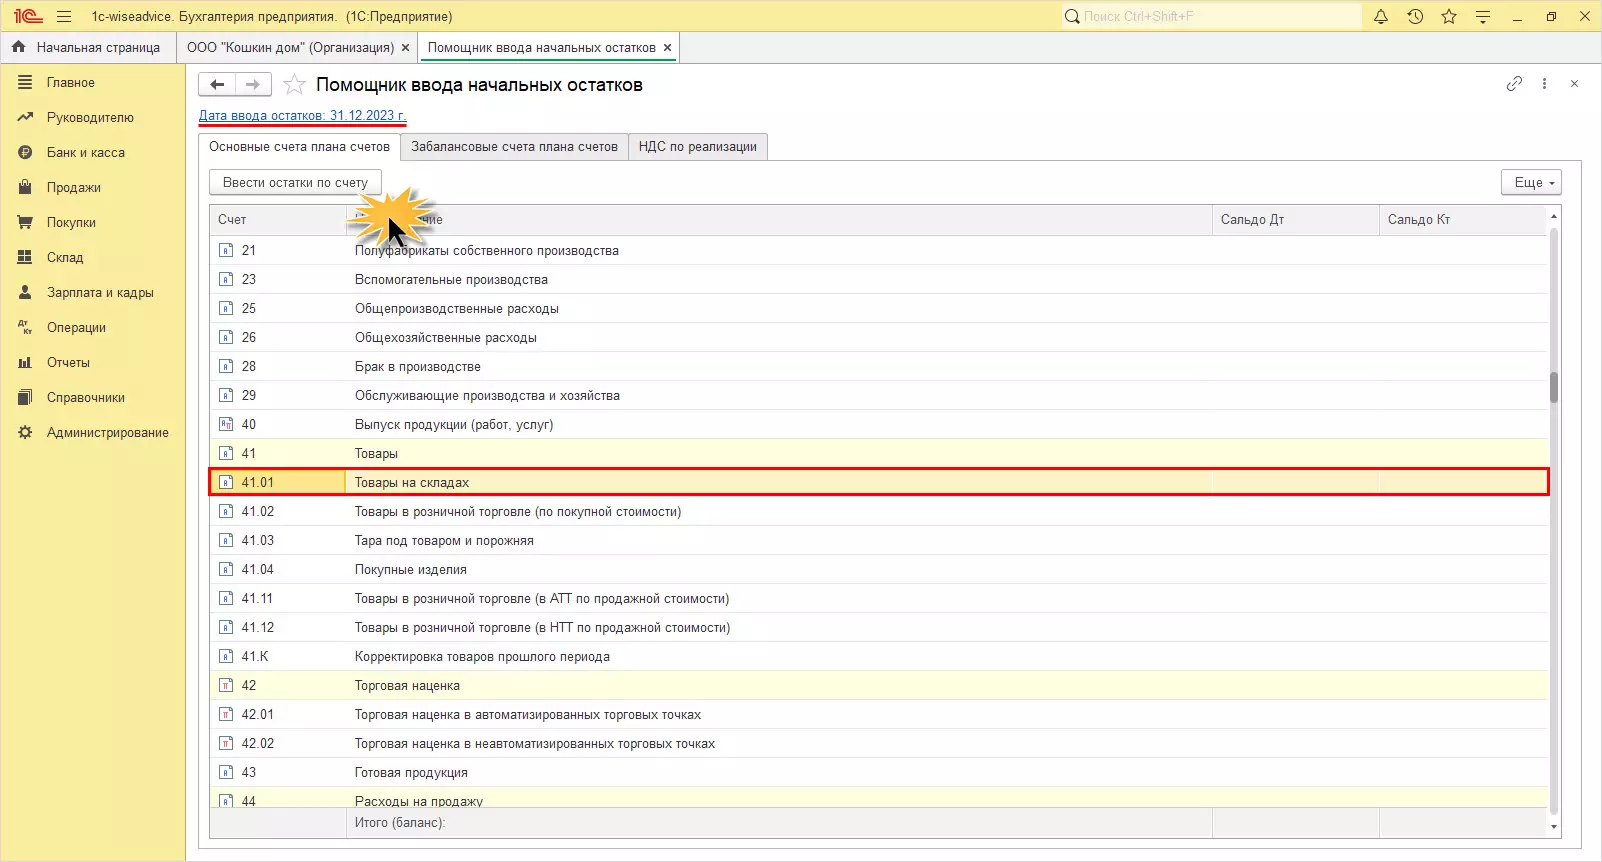This screenshot has height=862, width=1602.
Task: Select account row Общехозяйственные расходы
Action: [x=878, y=338]
